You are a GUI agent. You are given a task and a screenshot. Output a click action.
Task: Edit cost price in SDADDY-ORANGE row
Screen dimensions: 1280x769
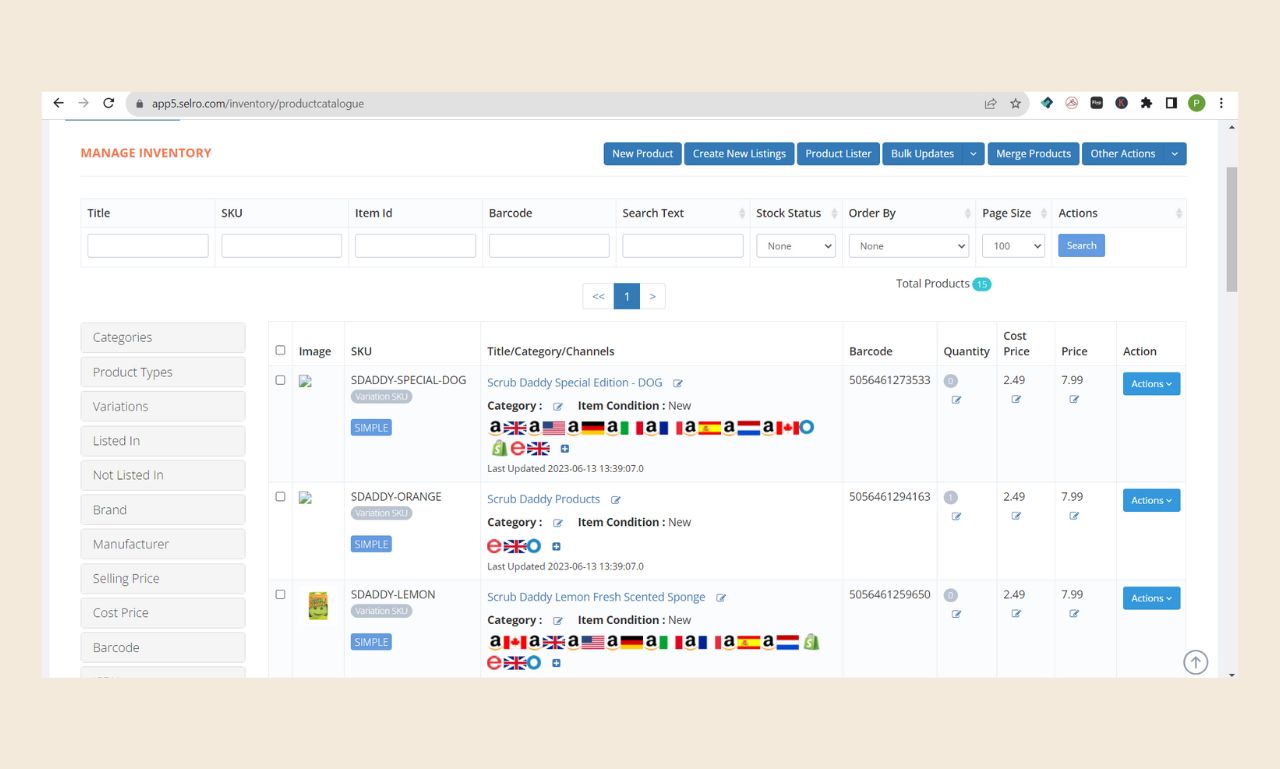click(x=1016, y=516)
